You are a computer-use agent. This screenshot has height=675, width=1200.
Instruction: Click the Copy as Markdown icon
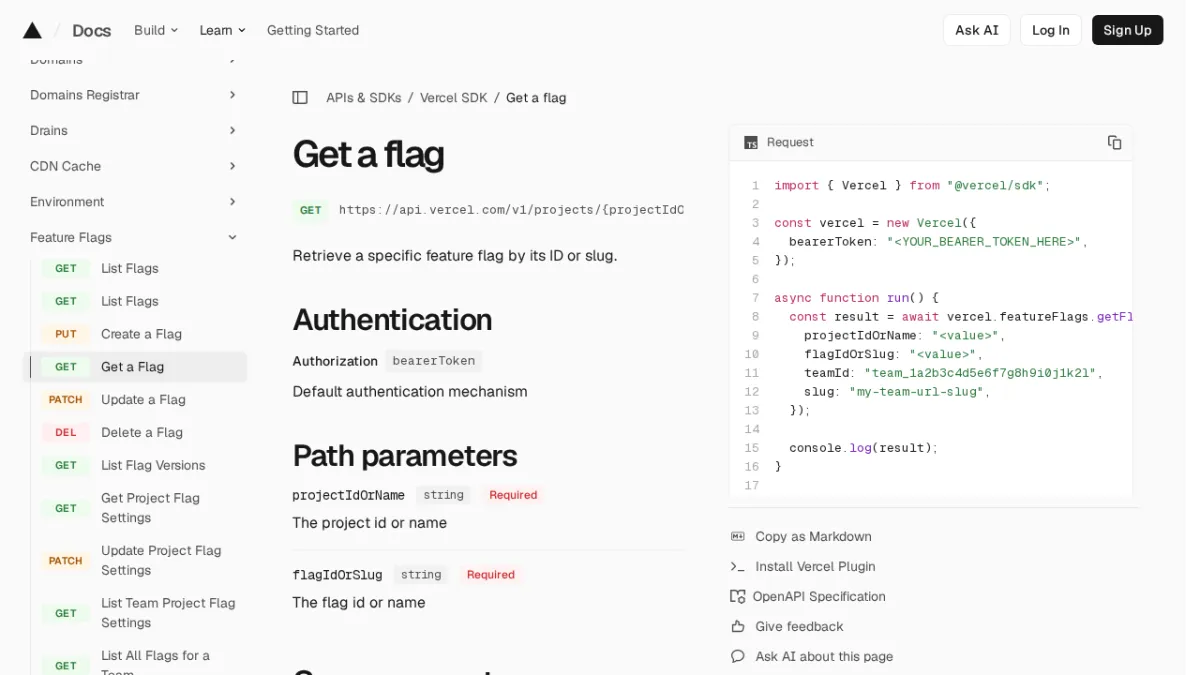point(738,536)
